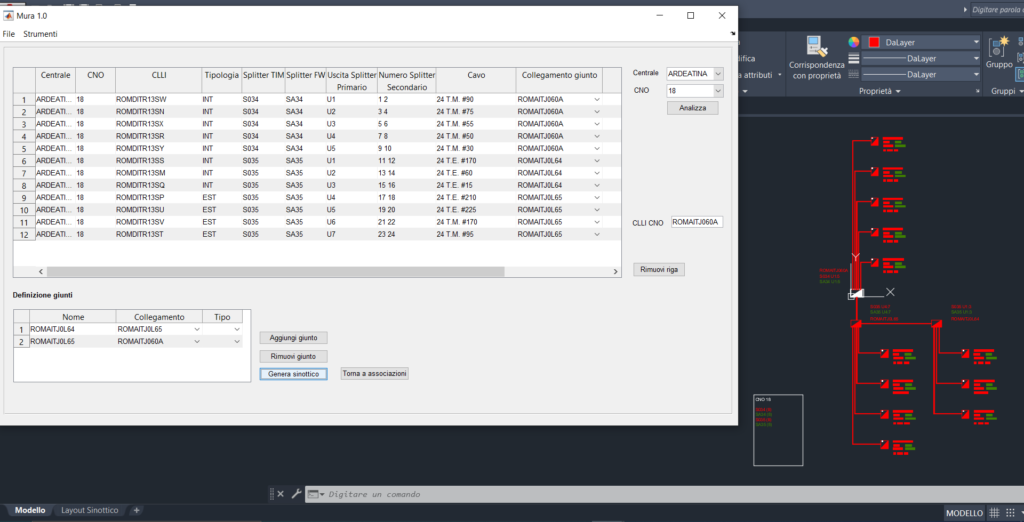Click cell U7 in Uscita Splitter Primario

tap(351, 234)
